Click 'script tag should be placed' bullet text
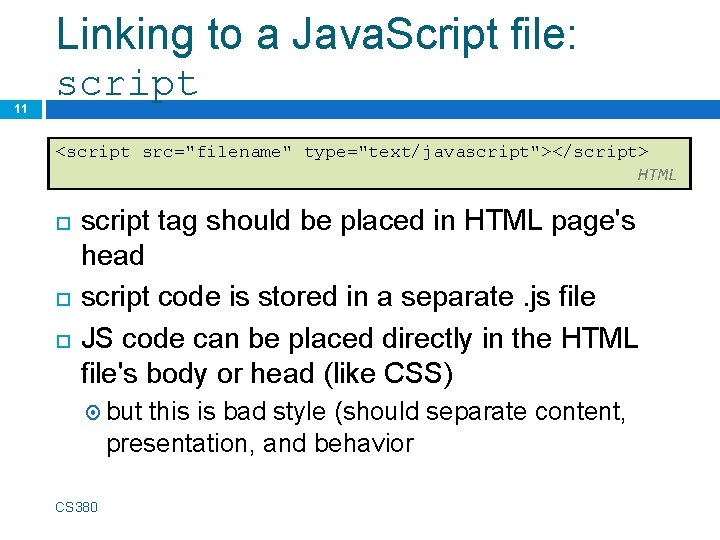Image resolution: width=720 pixels, height=540 pixels. pyautogui.click(x=358, y=238)
